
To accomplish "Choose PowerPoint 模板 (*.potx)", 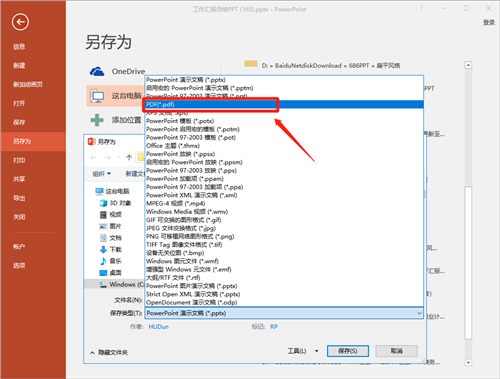I will [x=284, y=121].
